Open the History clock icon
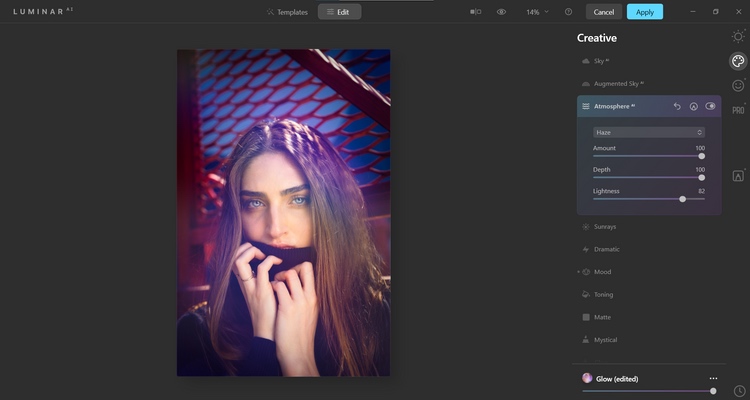 click(739, 391)
